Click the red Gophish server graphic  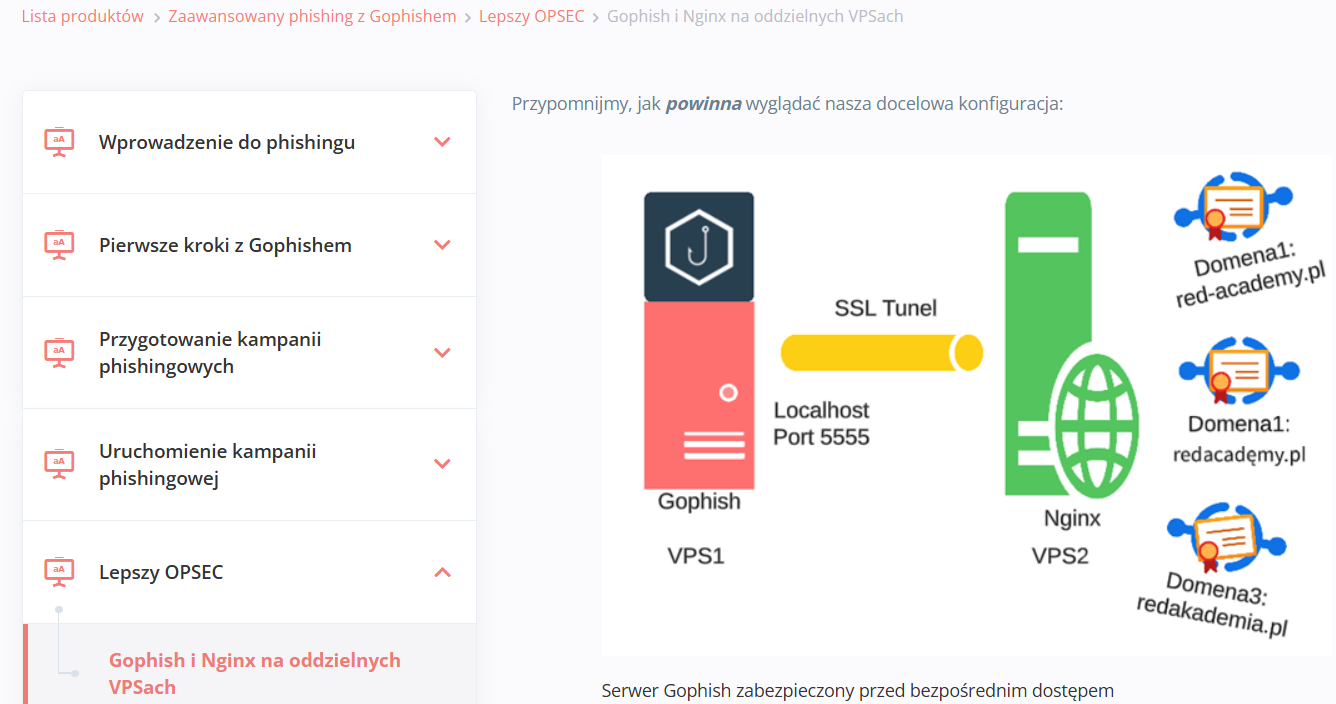pyautogui.click(x=699, y=395)
